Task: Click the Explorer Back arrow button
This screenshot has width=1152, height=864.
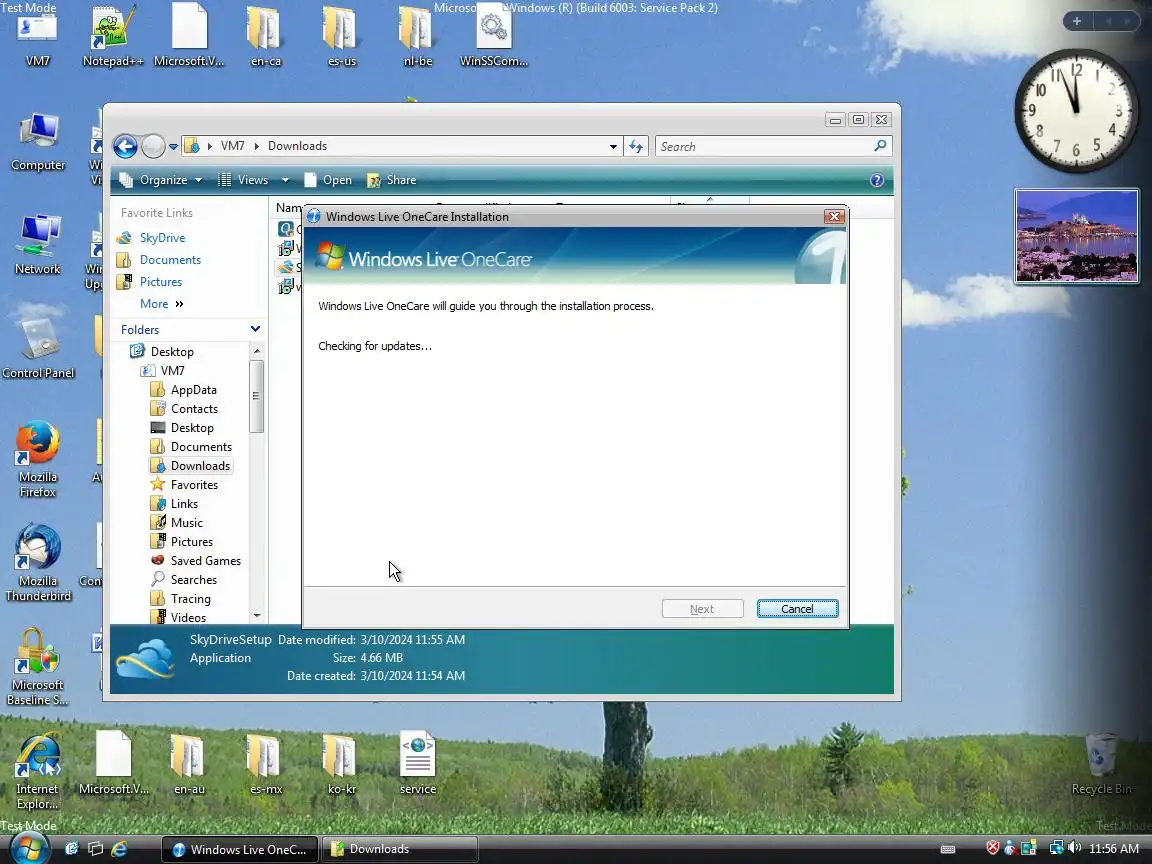Action: 126,146
